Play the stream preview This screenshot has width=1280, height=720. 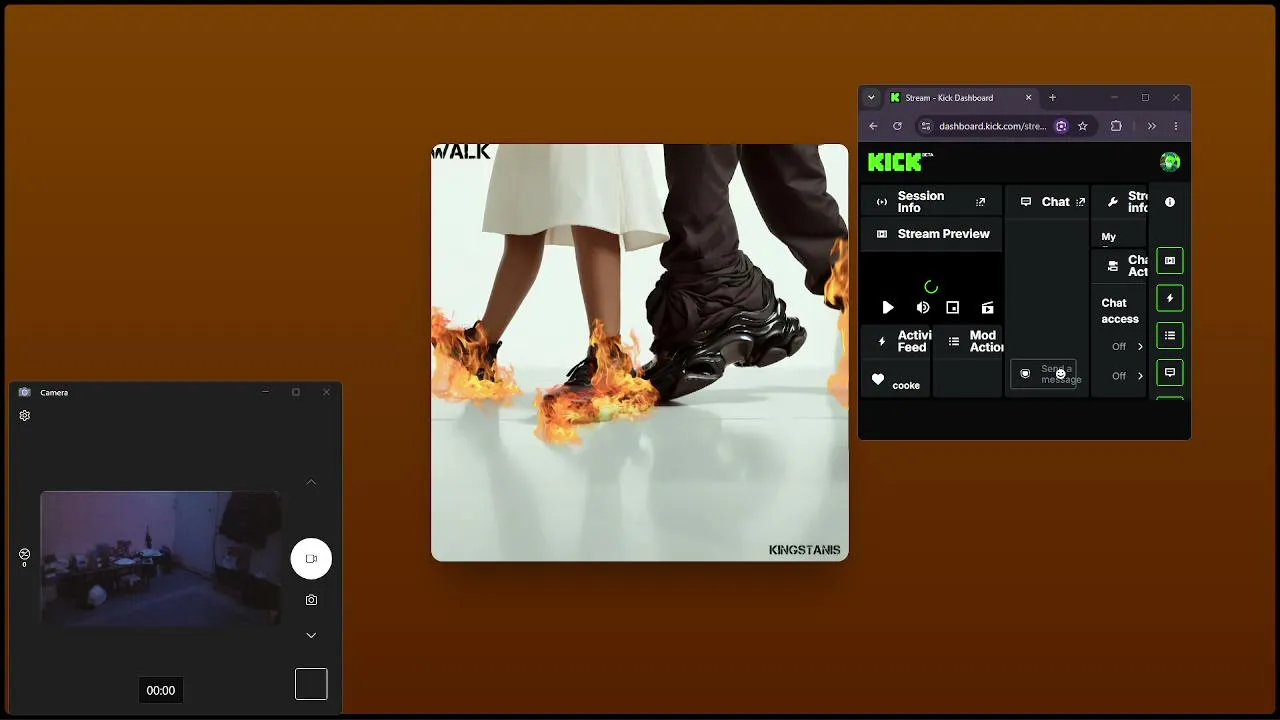click(888, 308)
